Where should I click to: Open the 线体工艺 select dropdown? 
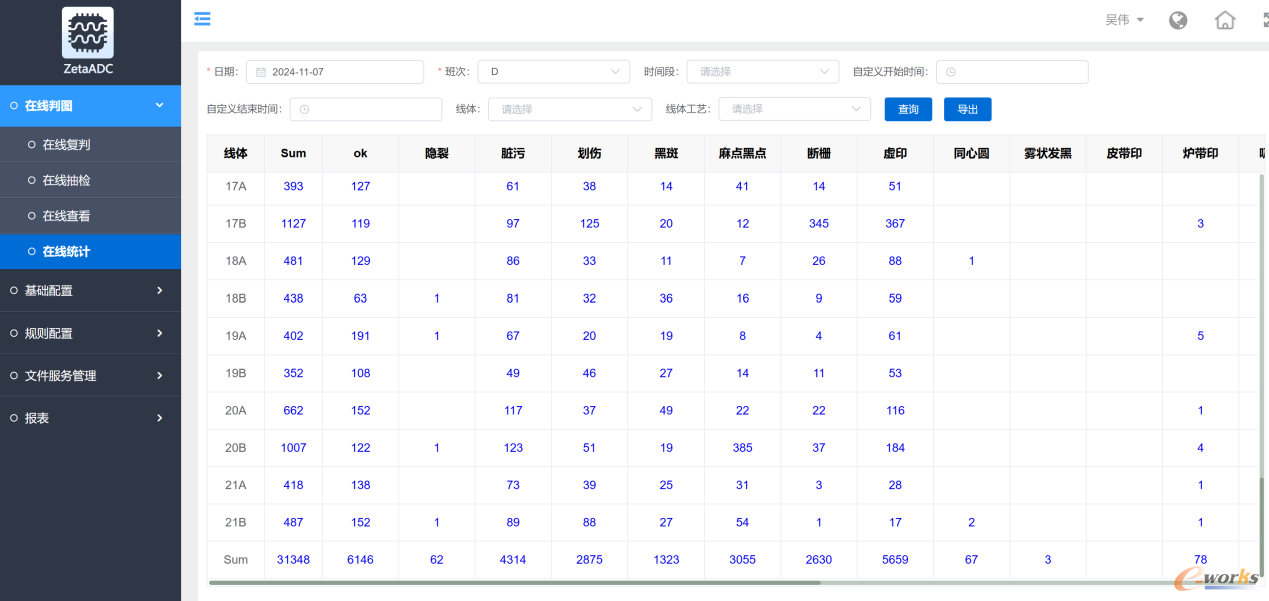(x=794, y=109)
